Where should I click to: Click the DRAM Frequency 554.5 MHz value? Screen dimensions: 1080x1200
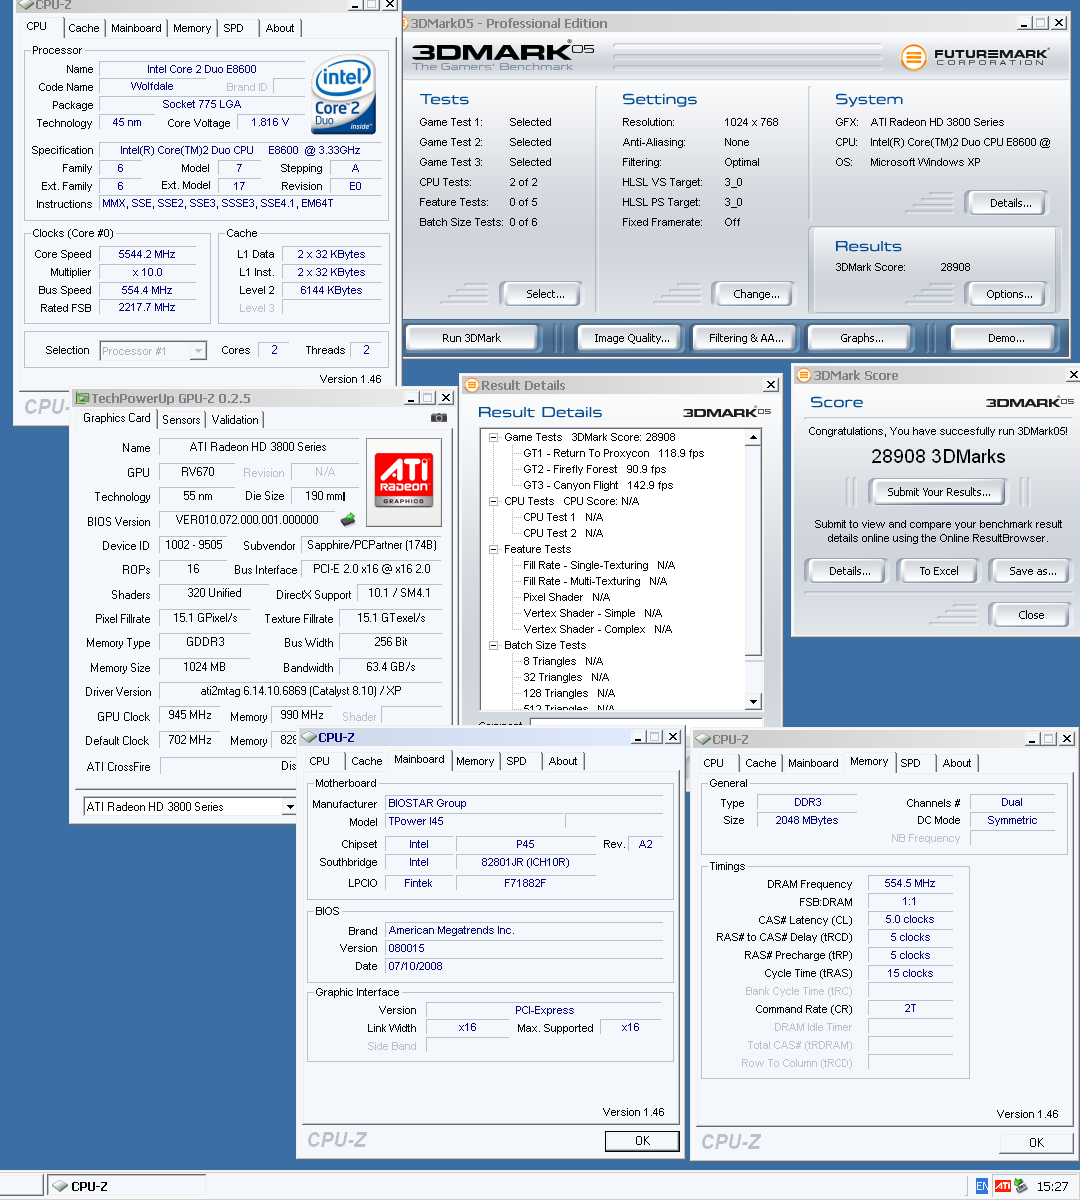point(910,883)
